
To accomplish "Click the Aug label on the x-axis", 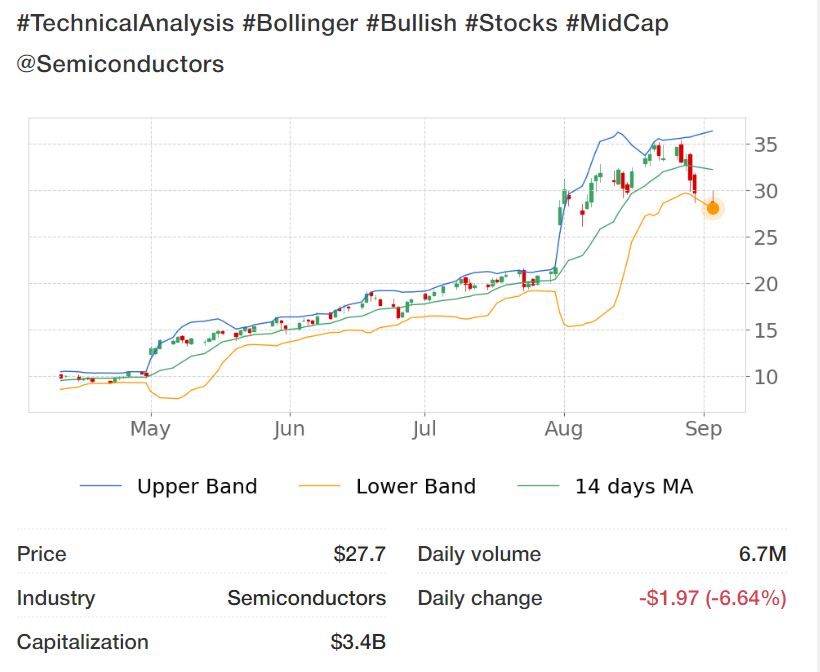I will click(x=564, y=429).
